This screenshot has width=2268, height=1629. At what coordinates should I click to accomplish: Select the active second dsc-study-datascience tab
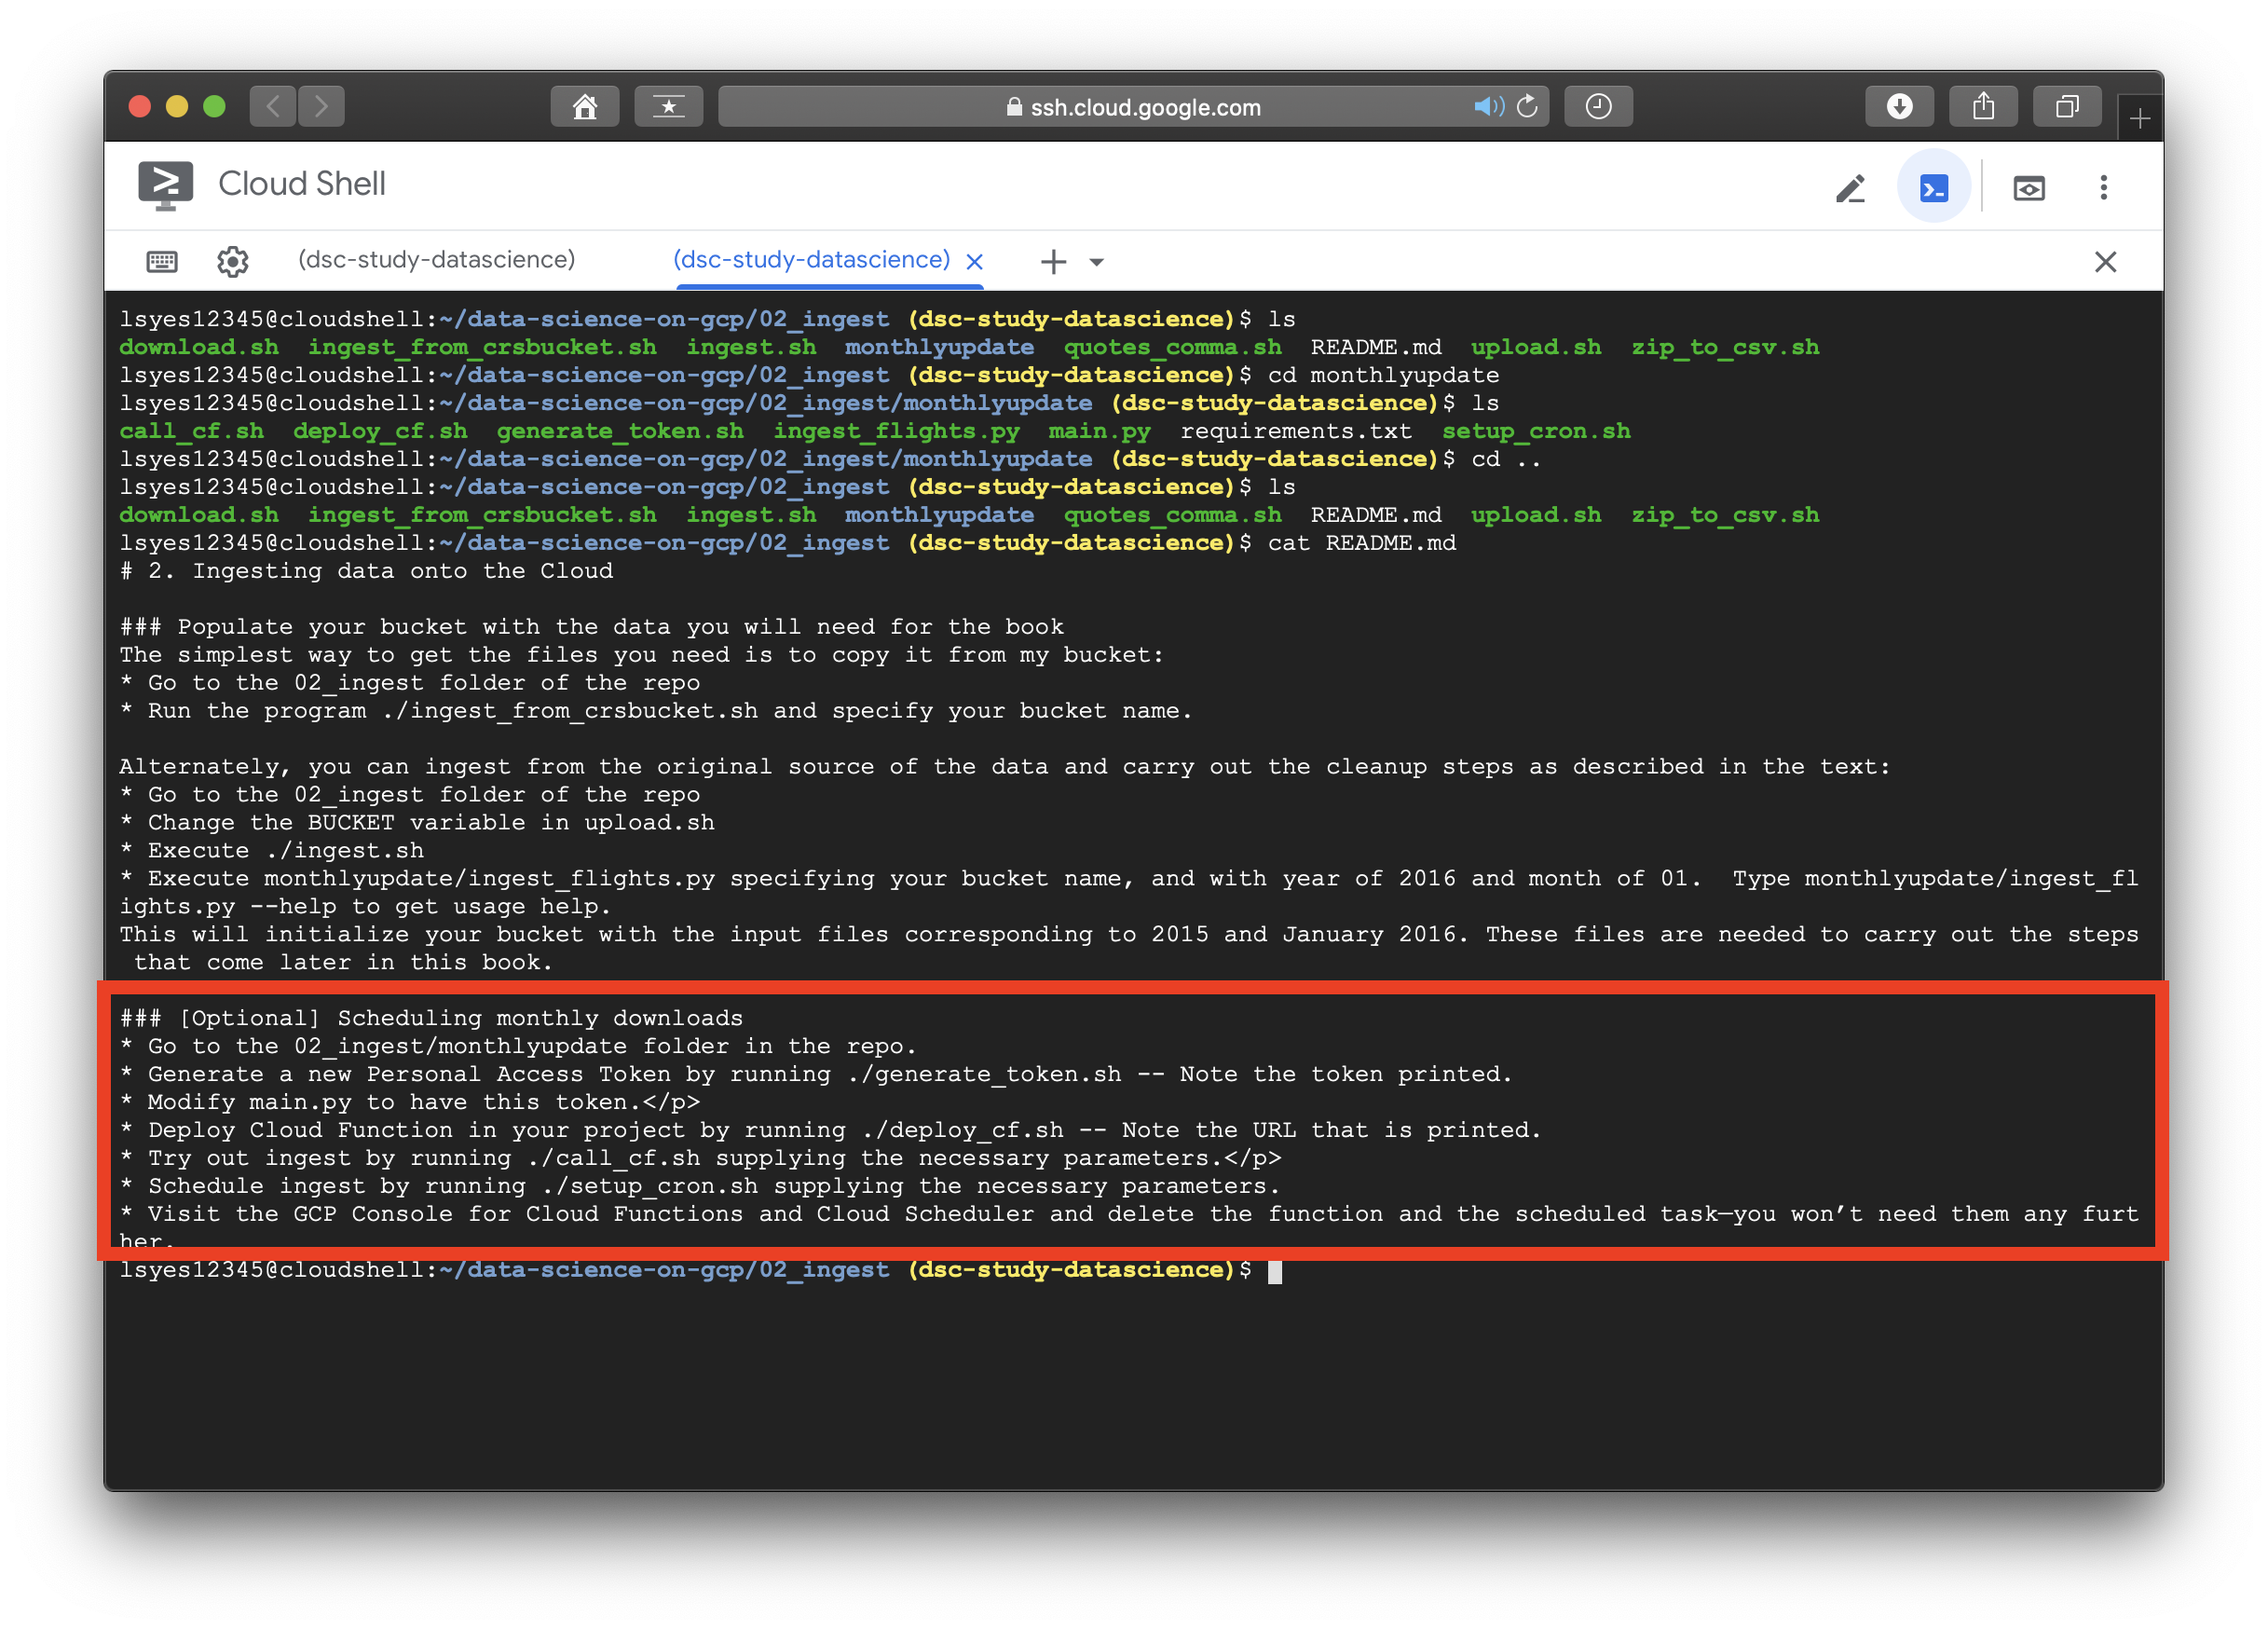click(811, 260)
